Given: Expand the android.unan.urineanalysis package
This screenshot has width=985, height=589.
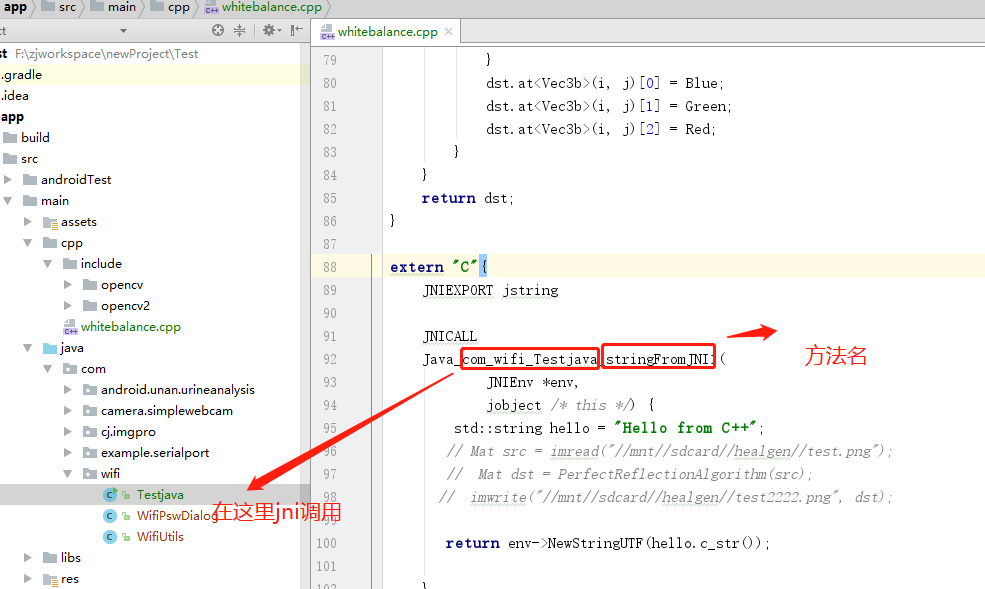Looking at the screenshot, I should pos(68,390).
